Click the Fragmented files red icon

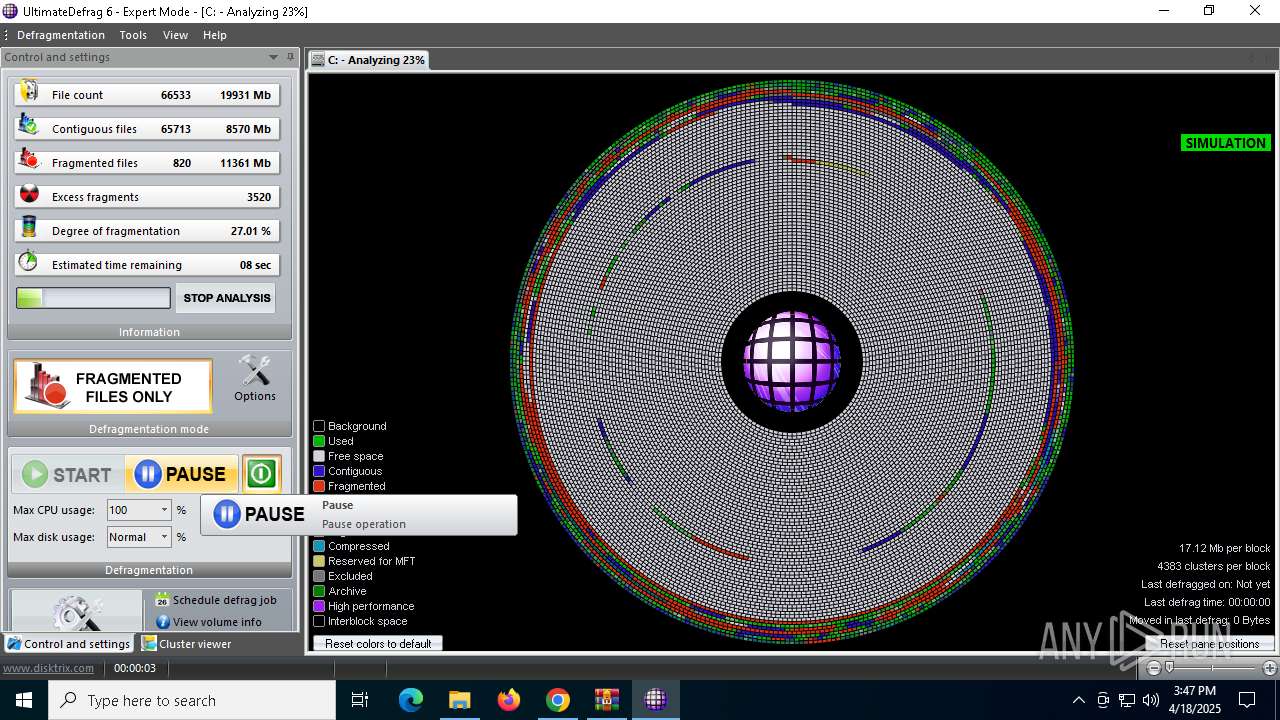click(29, 161)
